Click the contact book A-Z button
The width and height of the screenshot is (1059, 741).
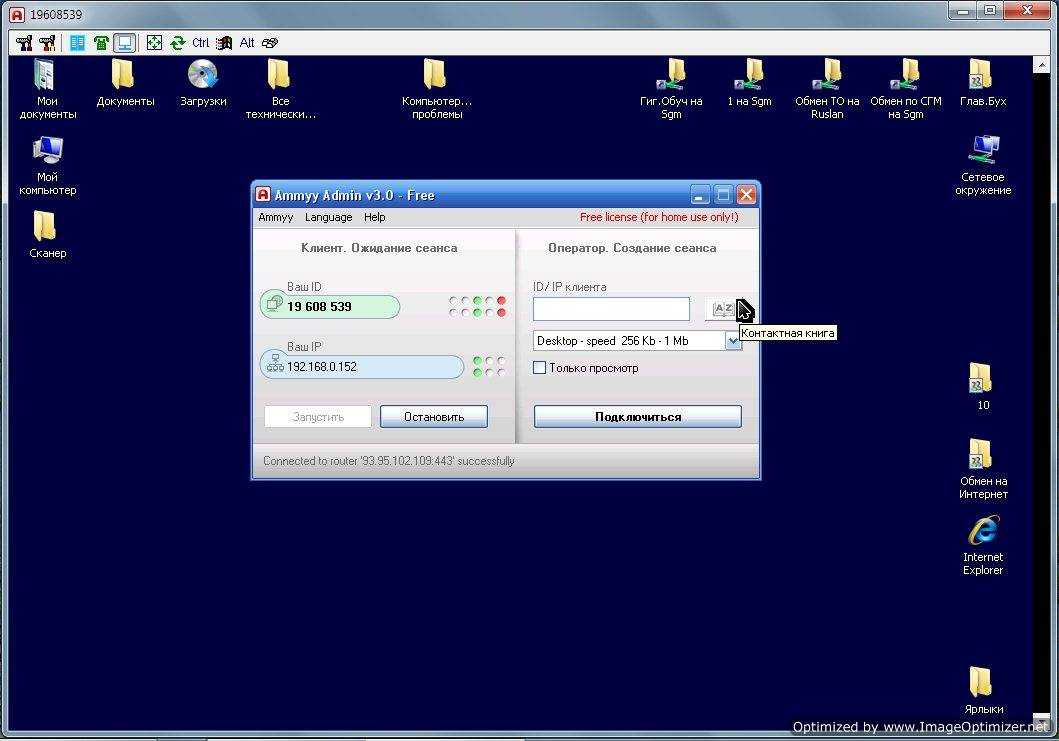pos(721,309)
